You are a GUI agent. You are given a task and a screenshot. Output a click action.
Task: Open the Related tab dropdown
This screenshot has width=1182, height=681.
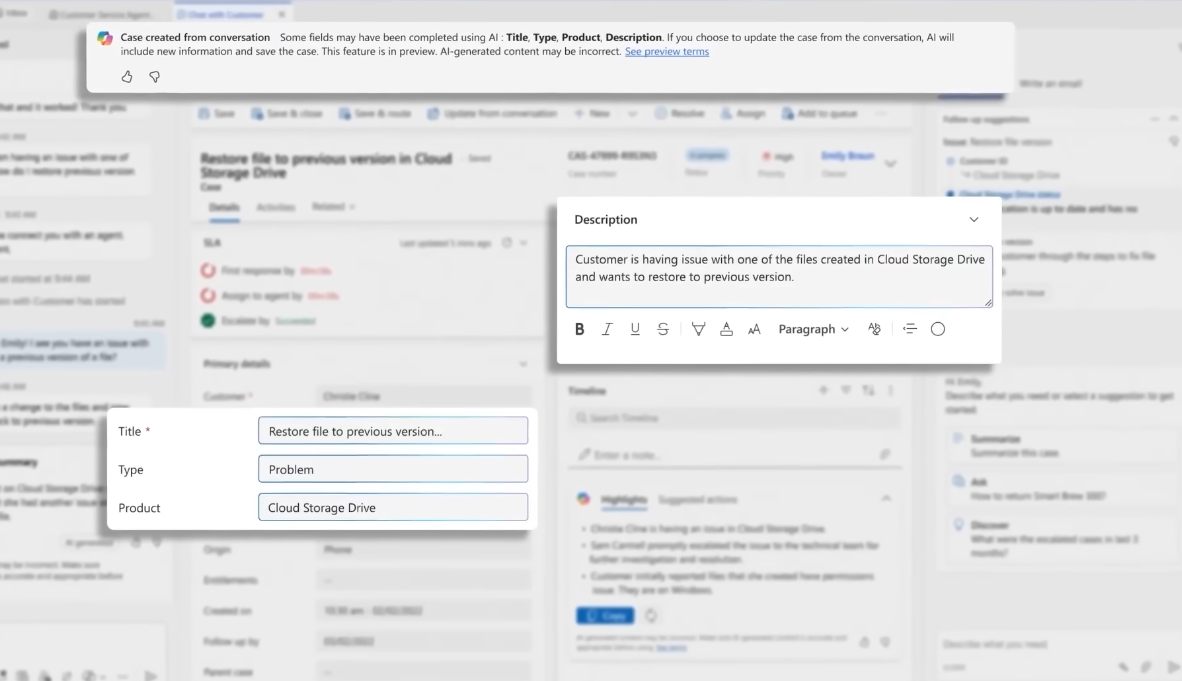pos(333,207)
